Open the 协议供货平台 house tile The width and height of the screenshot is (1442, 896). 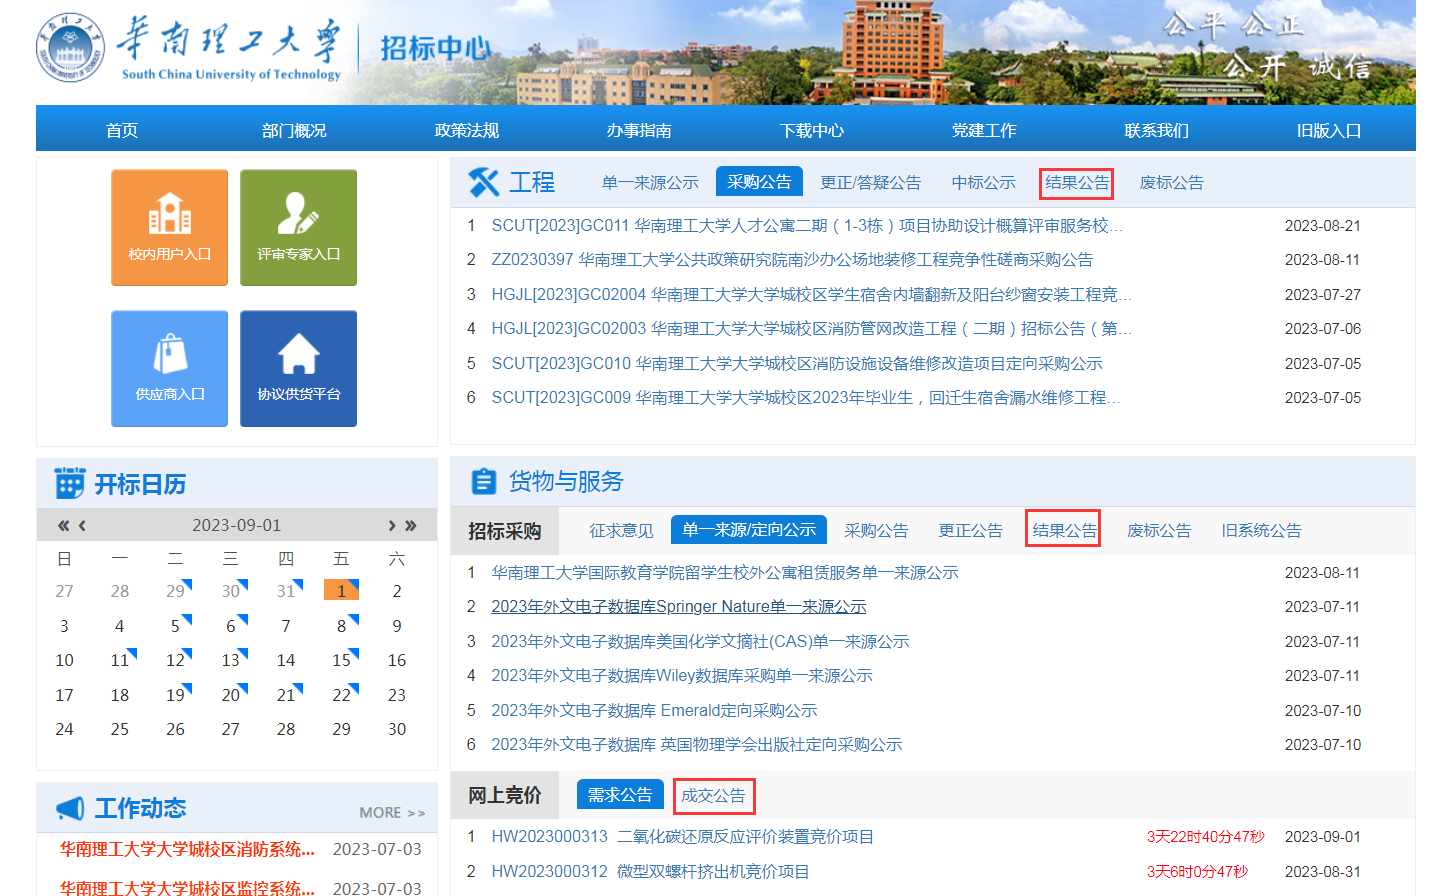[298, 368]
